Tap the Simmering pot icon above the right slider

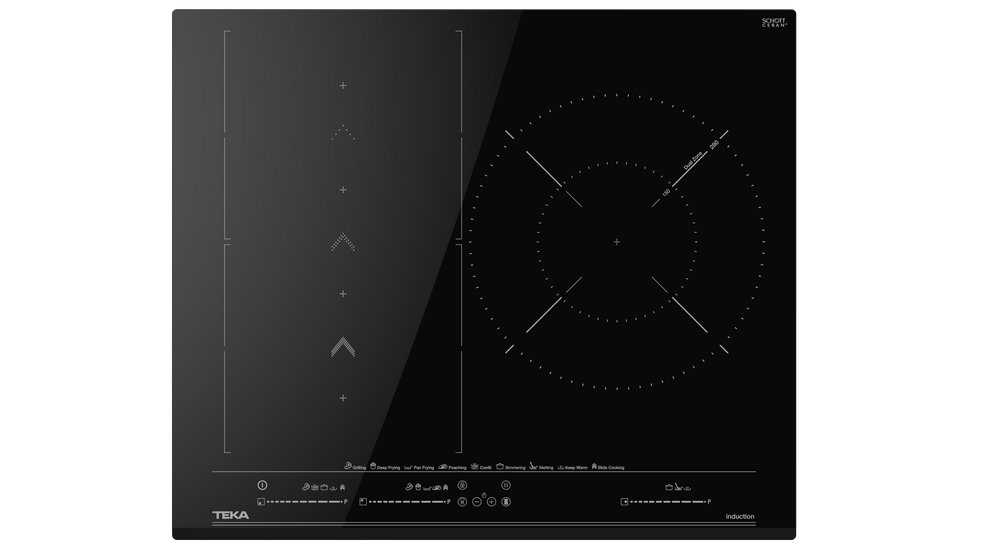(x=669, y=487)
